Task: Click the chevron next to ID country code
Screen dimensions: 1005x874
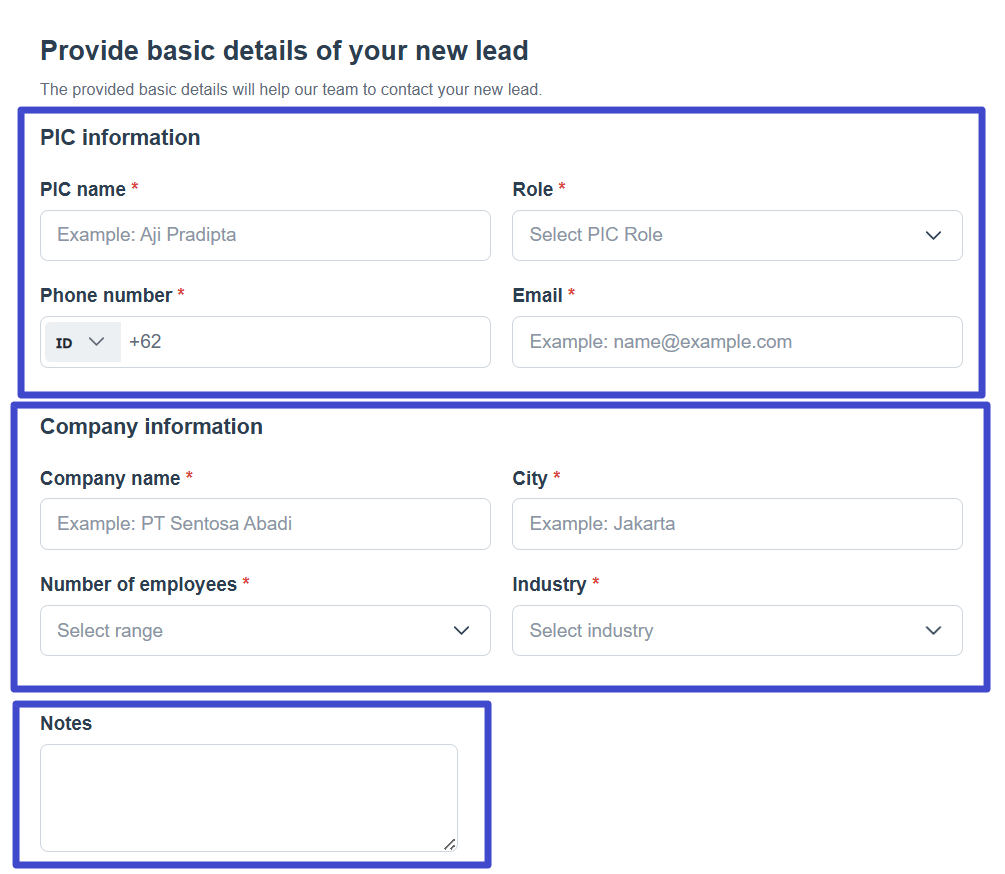Action: pyautogui.click(x=97, y=342)
